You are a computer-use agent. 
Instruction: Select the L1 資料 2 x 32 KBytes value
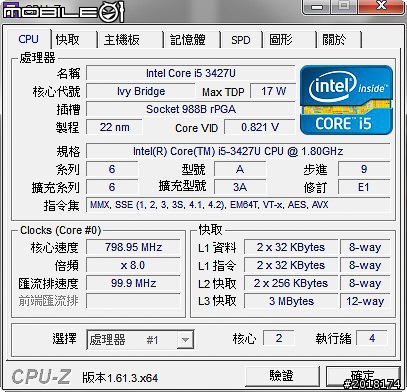[291, 247]
